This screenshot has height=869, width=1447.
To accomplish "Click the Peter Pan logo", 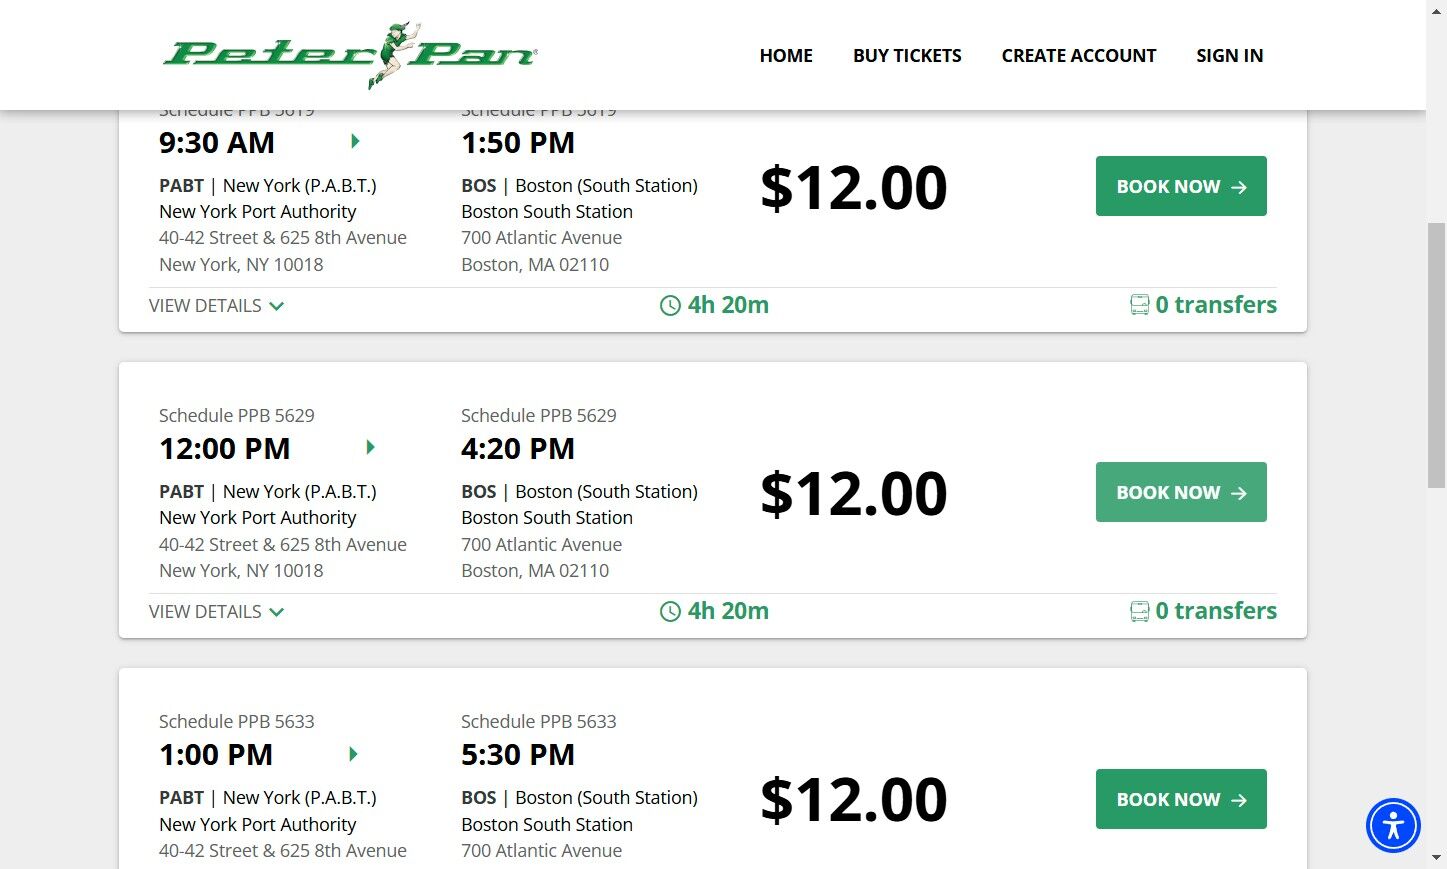I will [x=350, y=55].
